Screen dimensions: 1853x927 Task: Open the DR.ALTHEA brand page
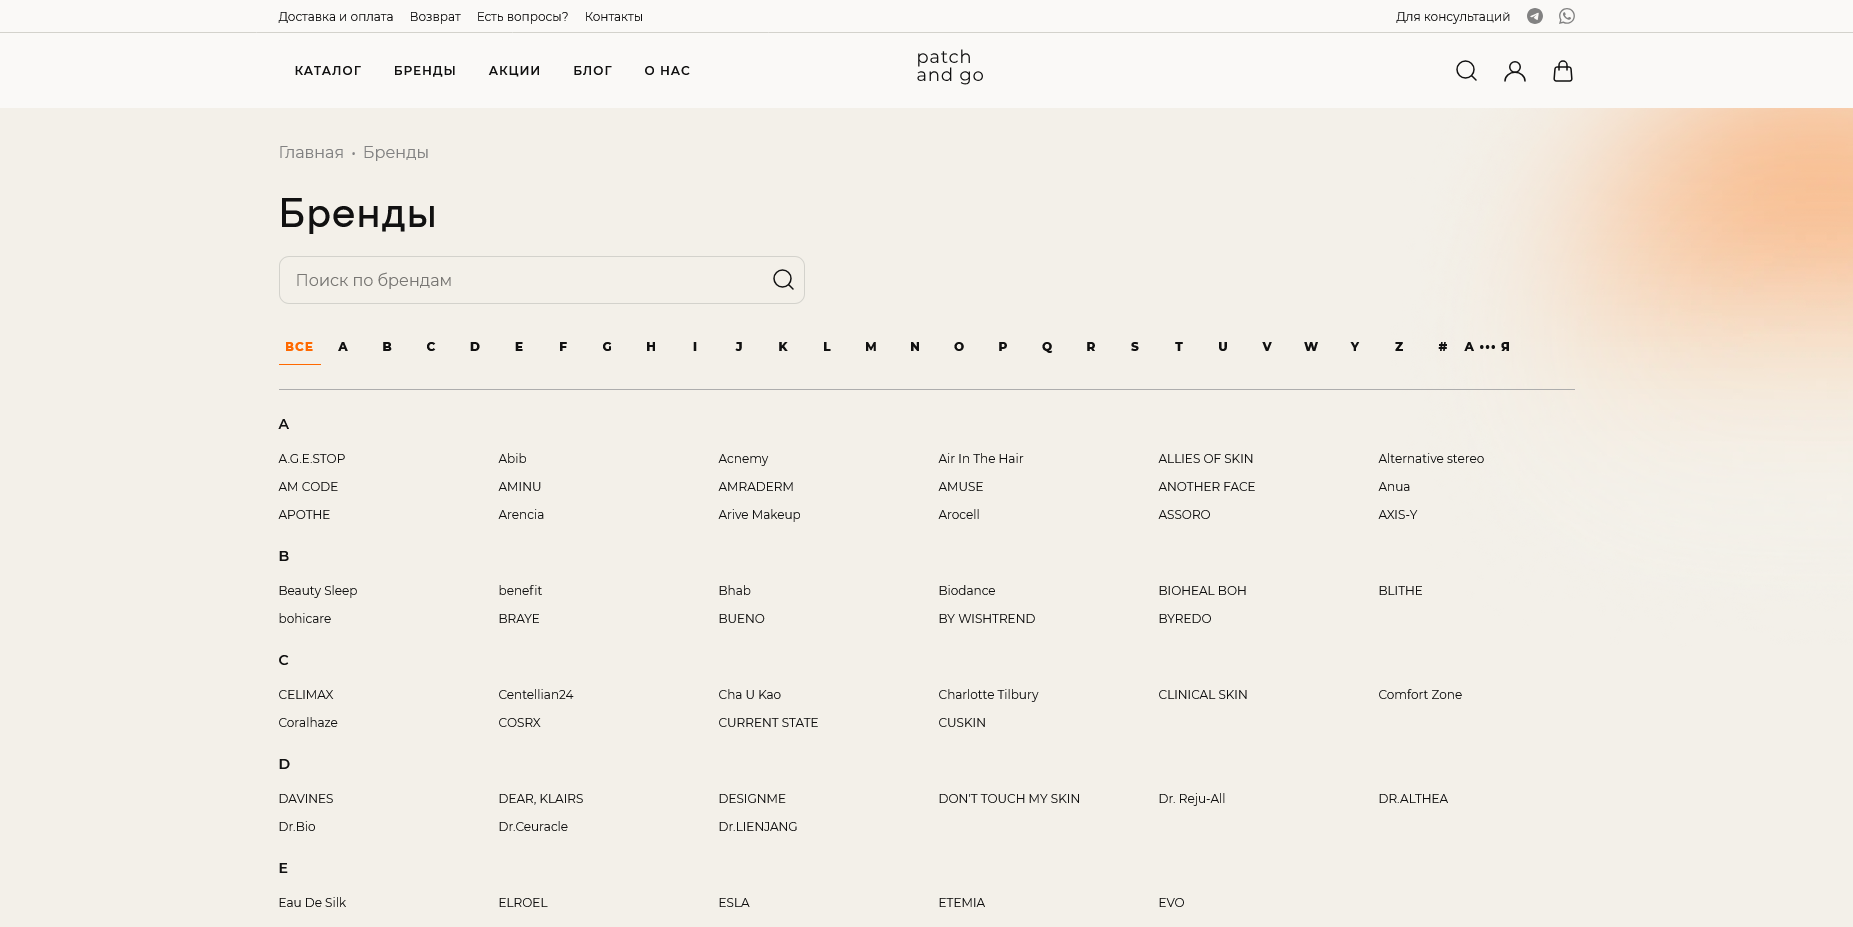[1413, 799]
